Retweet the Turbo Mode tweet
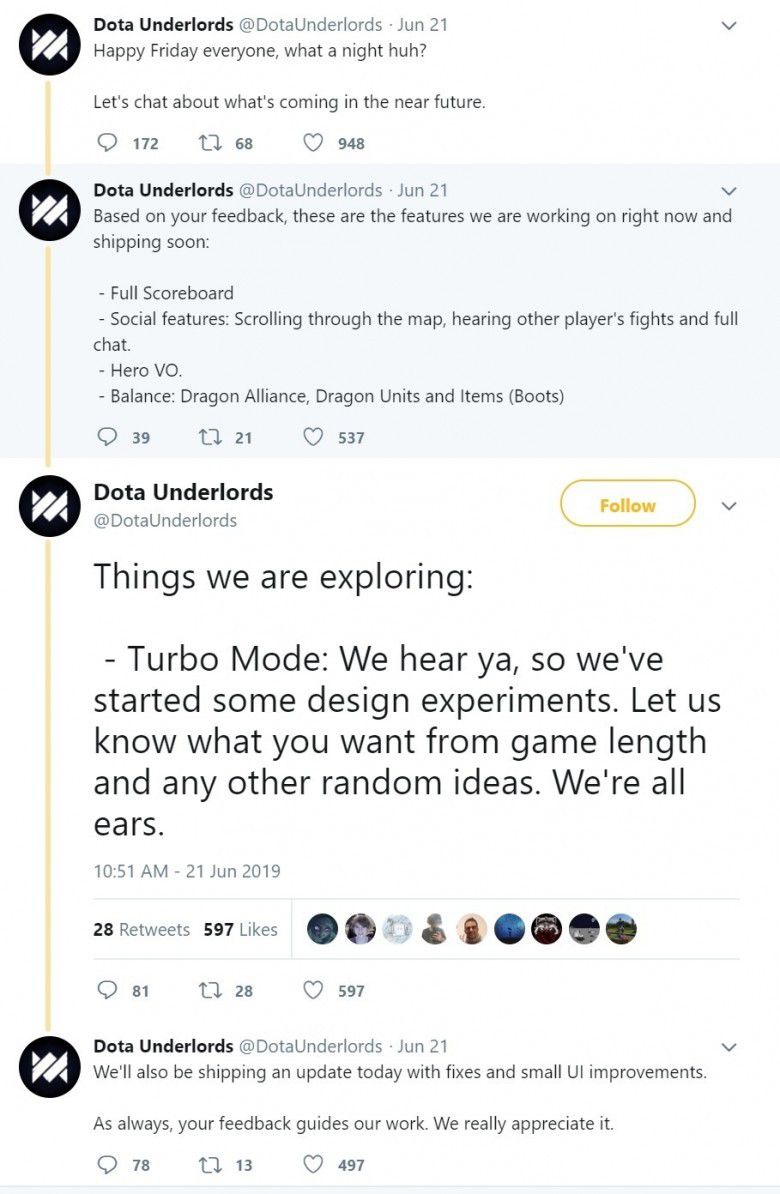This screenshot has width=780, height=1194. coord(210,990)
